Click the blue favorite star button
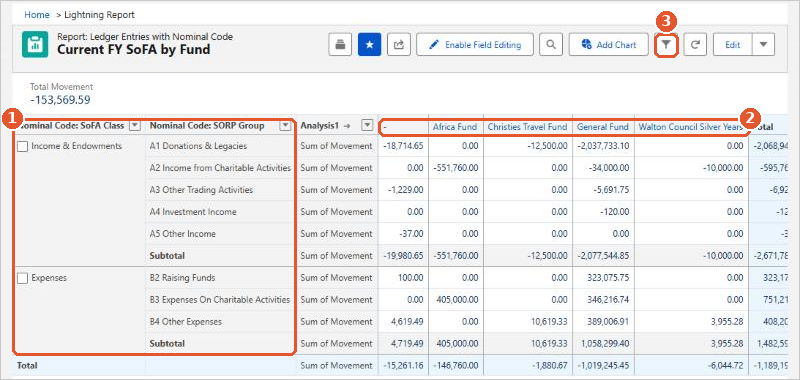800x380 pixels. coord(369,44)
